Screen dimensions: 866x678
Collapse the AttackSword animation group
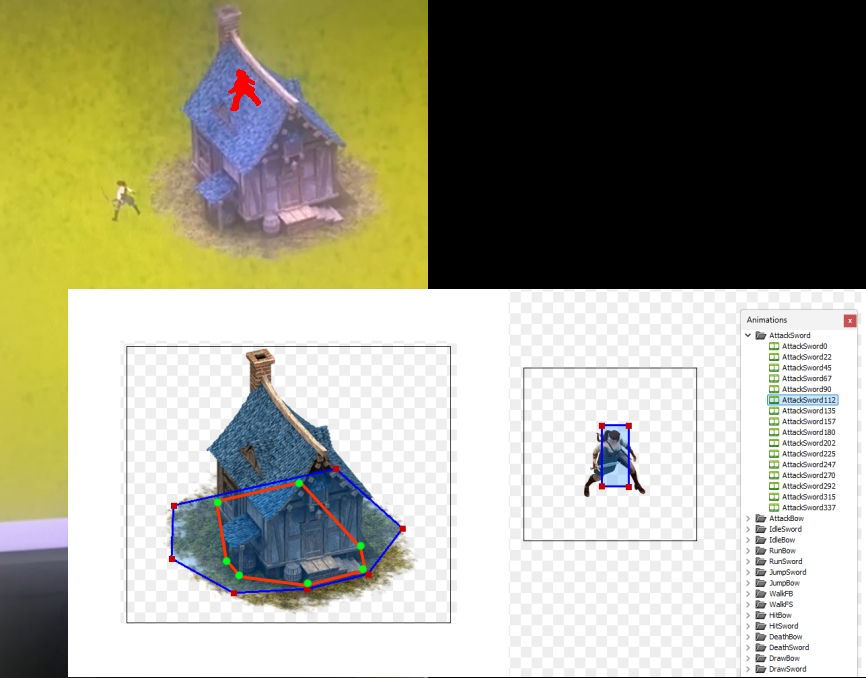748,335
